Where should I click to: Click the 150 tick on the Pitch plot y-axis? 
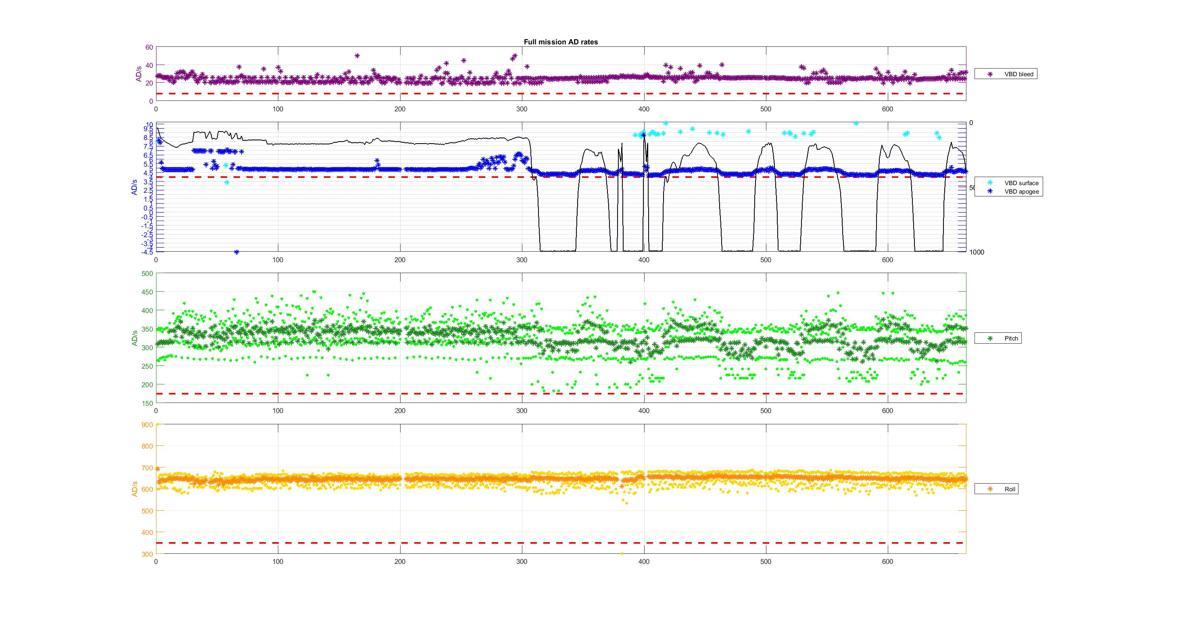[x=147, y=404]
